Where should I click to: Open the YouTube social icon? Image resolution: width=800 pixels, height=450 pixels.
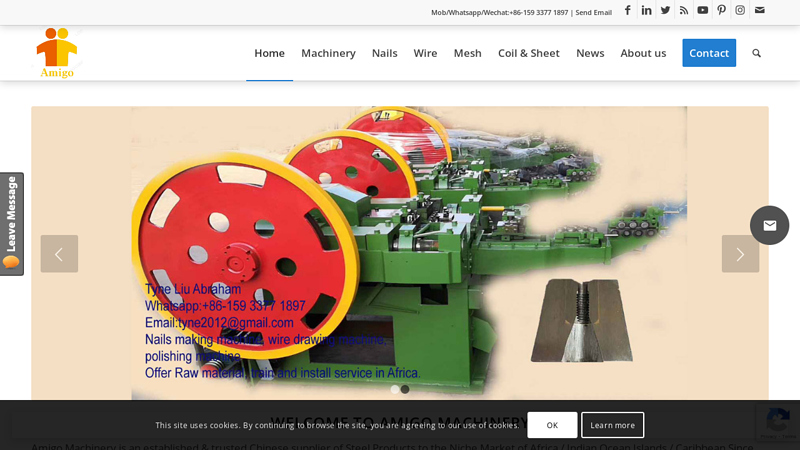703,10
